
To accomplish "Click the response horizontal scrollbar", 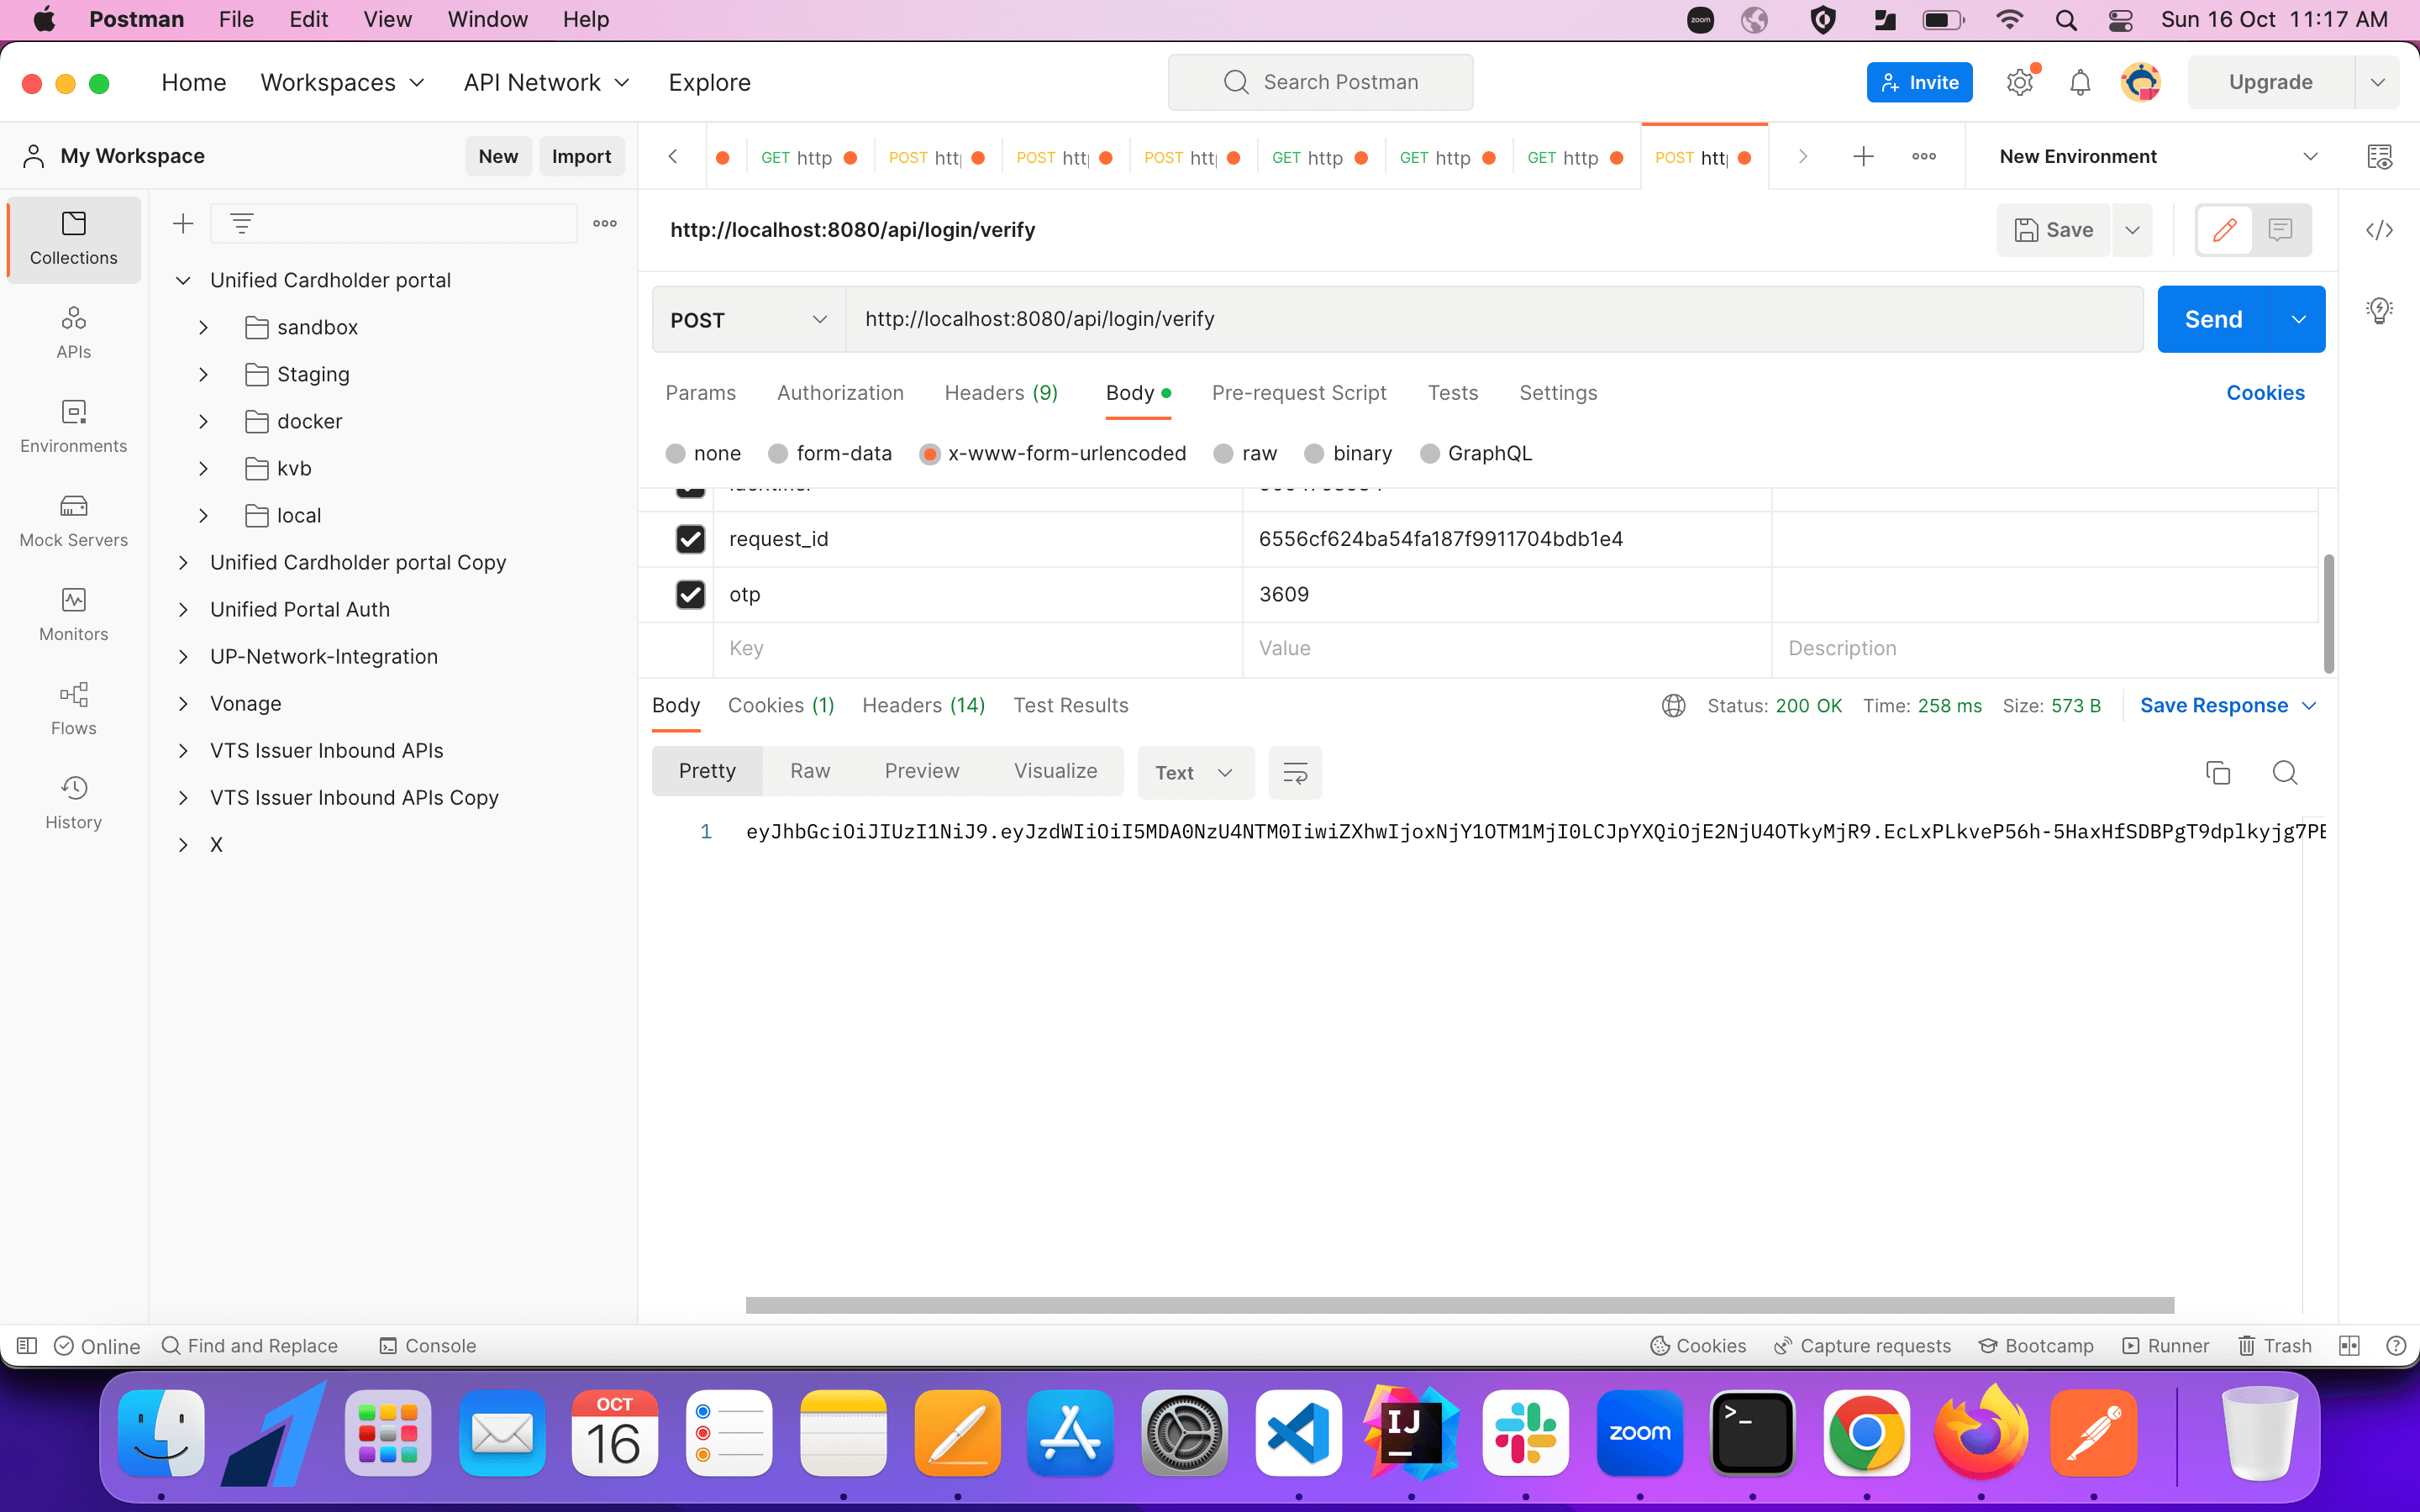I will (1460, 1305).
